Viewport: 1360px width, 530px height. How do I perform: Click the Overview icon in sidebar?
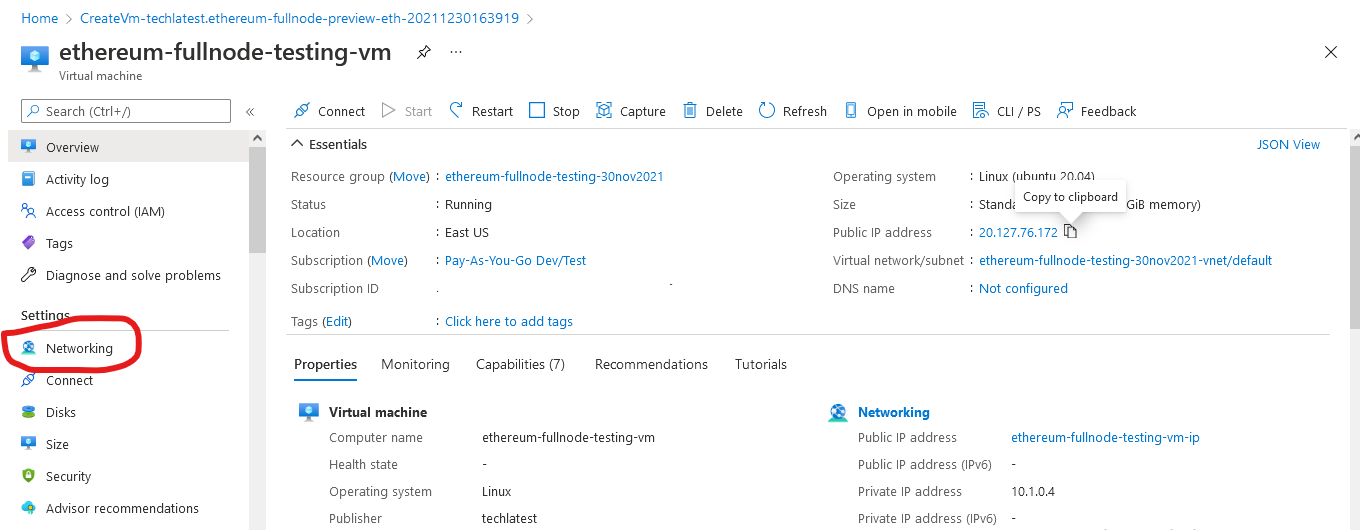click(28, 147)
